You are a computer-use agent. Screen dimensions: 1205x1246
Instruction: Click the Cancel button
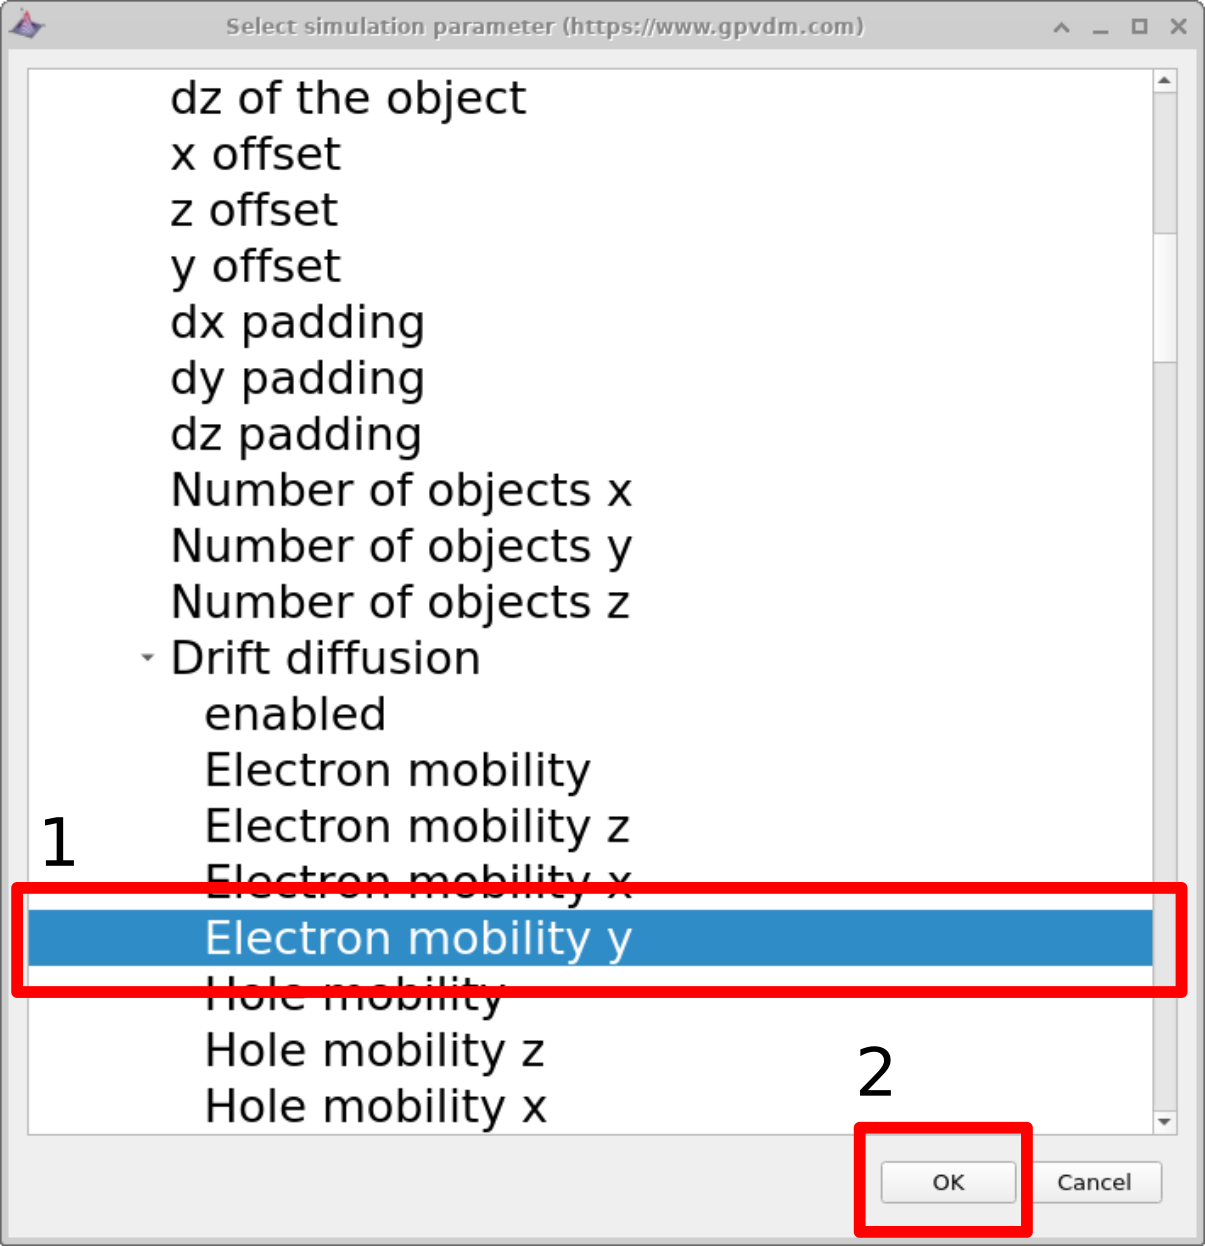[x=1096, y=1182]
